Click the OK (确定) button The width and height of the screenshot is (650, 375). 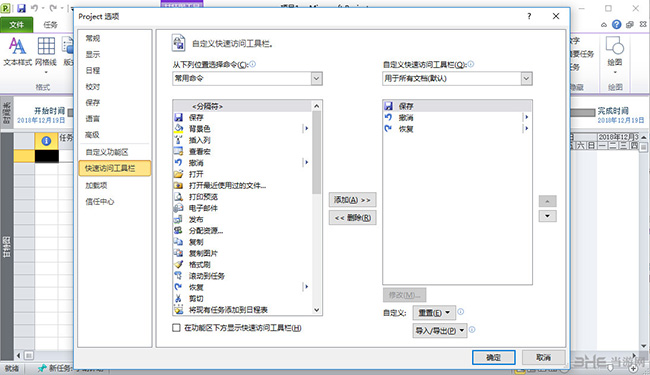(493, 357)
